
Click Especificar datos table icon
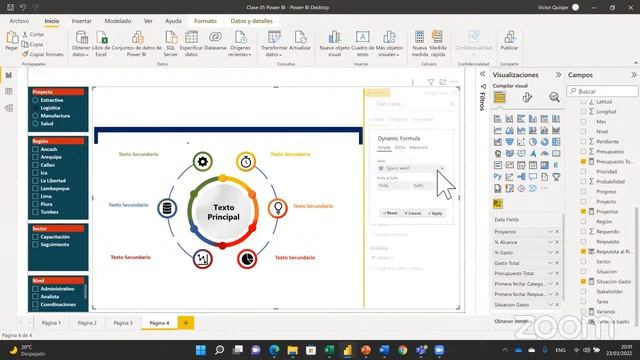click(191, 38)
